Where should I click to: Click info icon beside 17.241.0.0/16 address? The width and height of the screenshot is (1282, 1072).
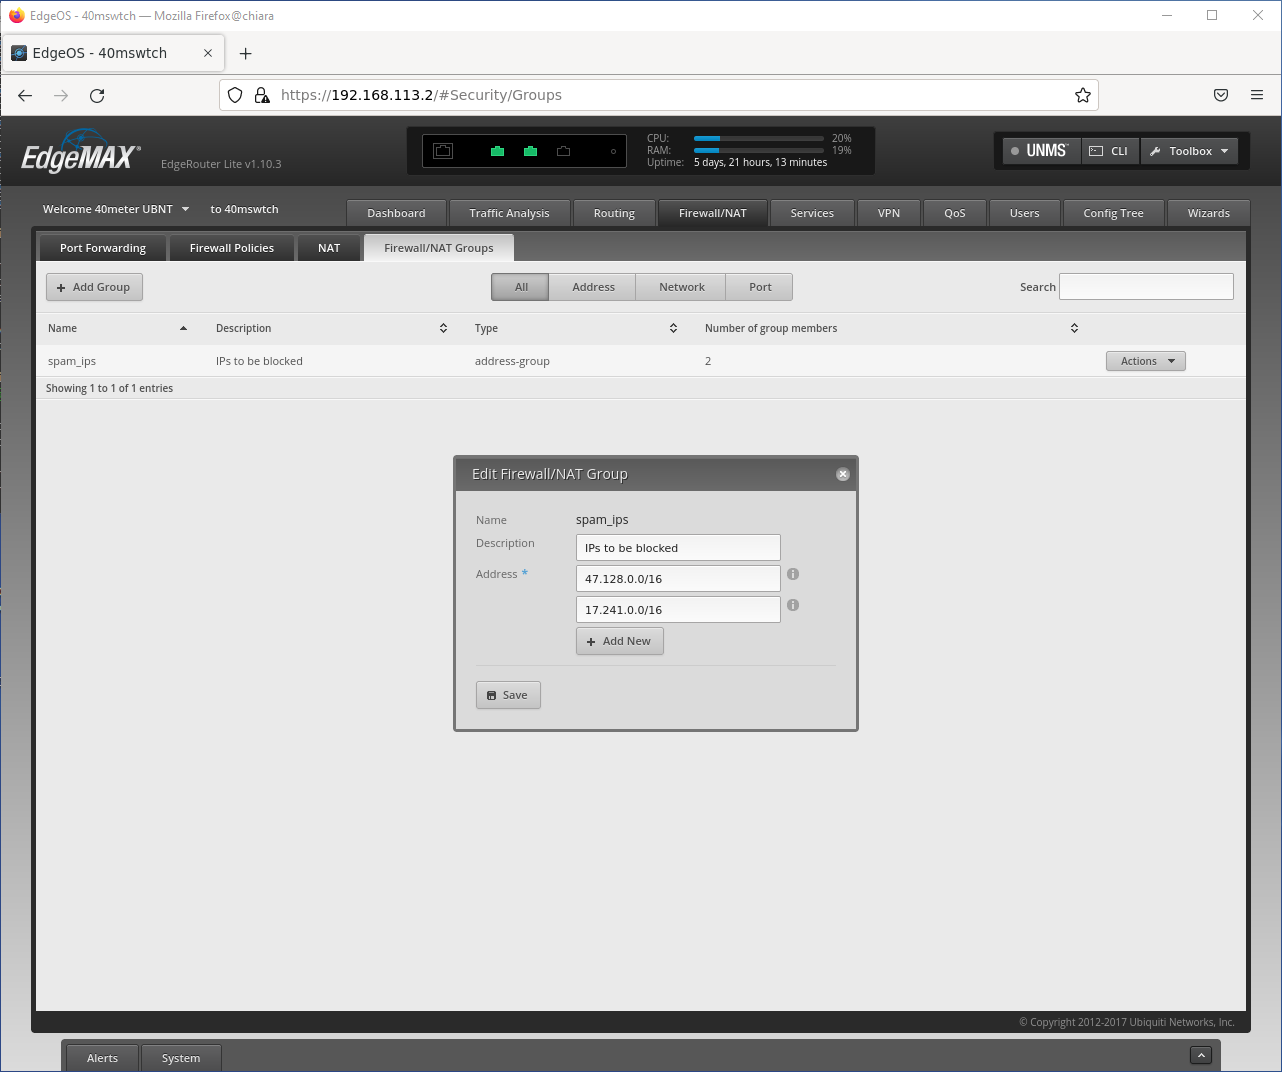pyautogui.click(x=793, y=605)
